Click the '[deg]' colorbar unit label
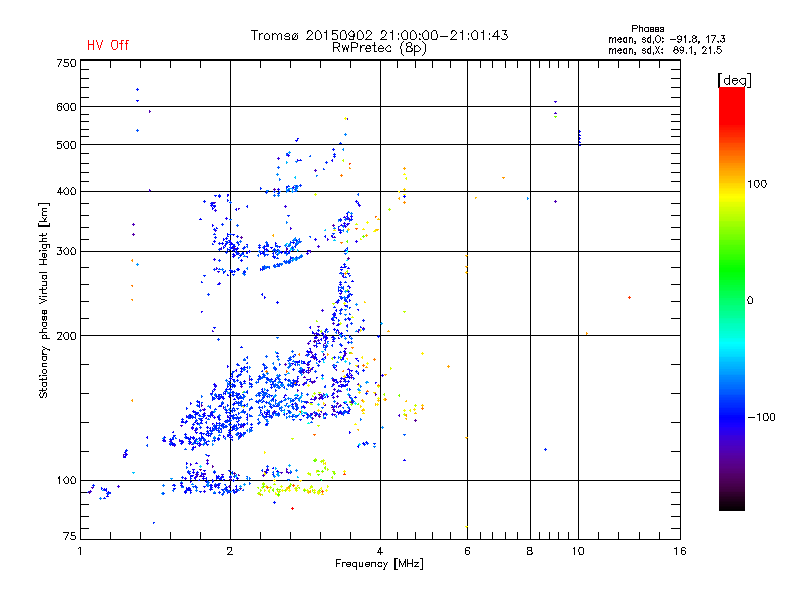Screen dimensions: 800x600 tap(734, 80)
